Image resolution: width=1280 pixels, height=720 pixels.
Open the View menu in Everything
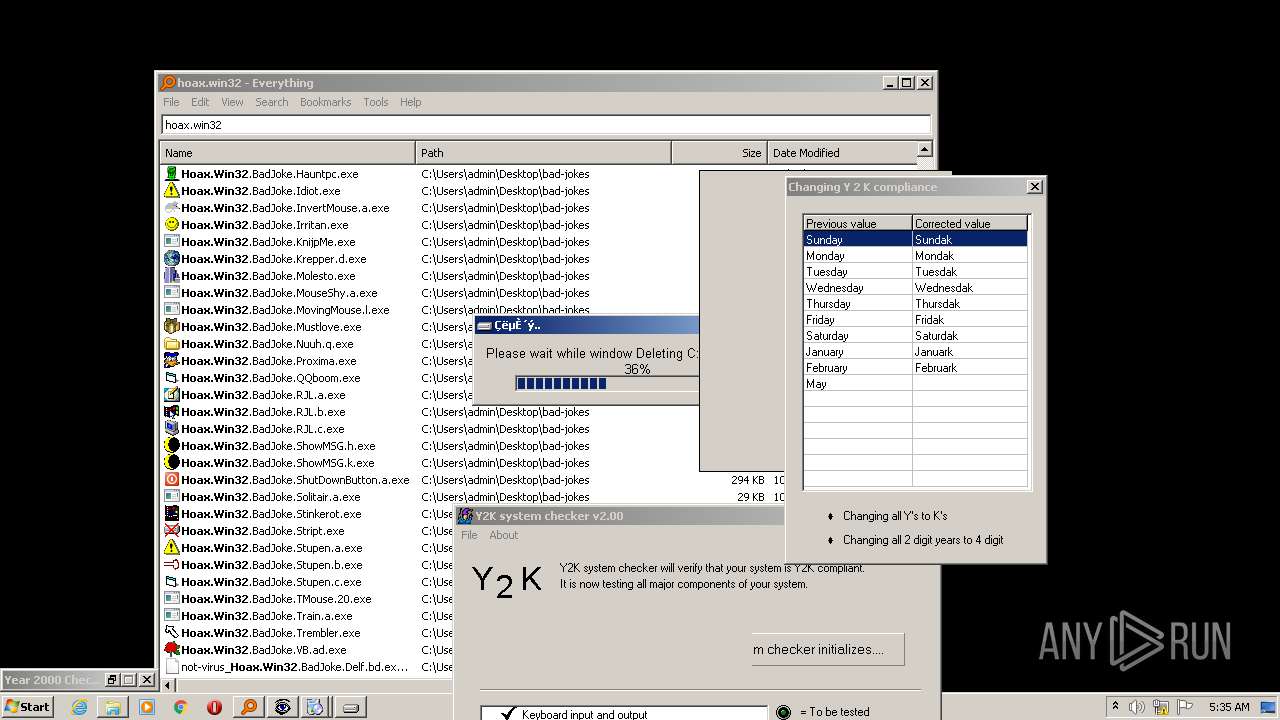(x=232, y=102)
